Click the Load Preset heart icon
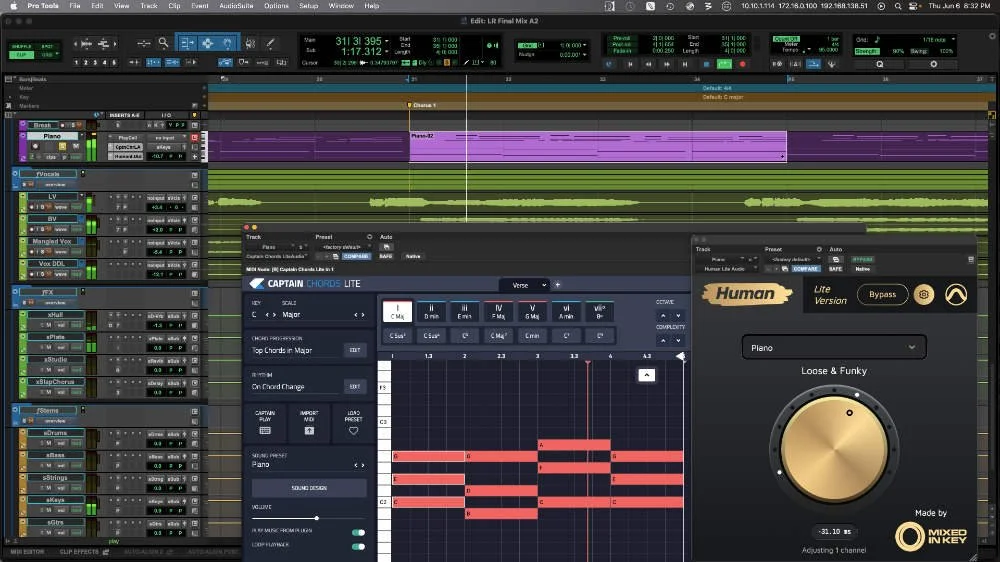 [353, 431]
